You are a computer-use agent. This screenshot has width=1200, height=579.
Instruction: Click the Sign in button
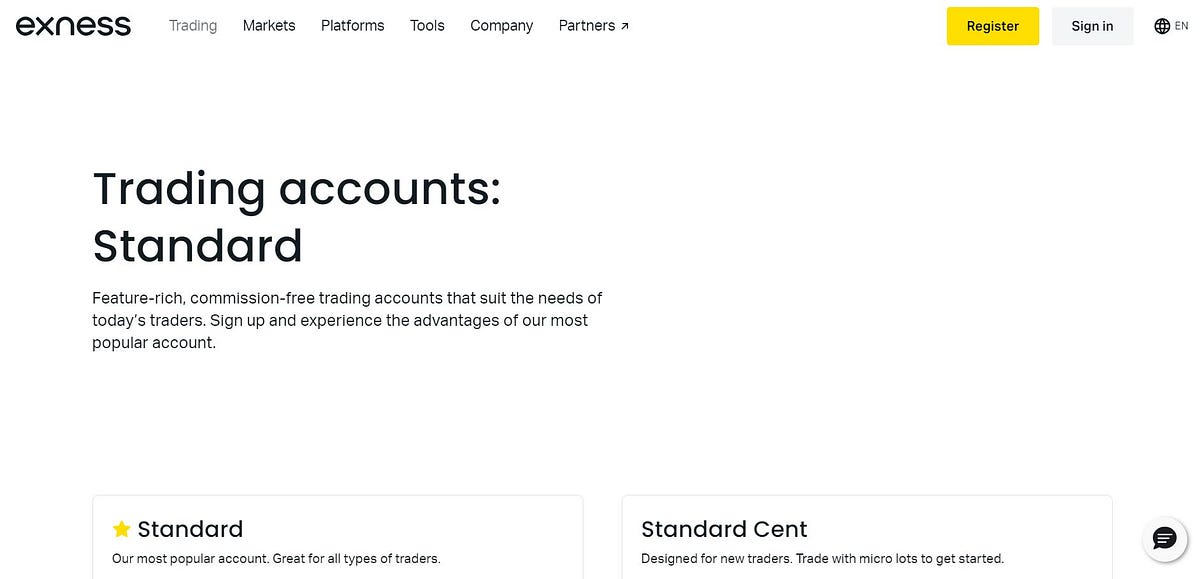[x=1092, y=26]
